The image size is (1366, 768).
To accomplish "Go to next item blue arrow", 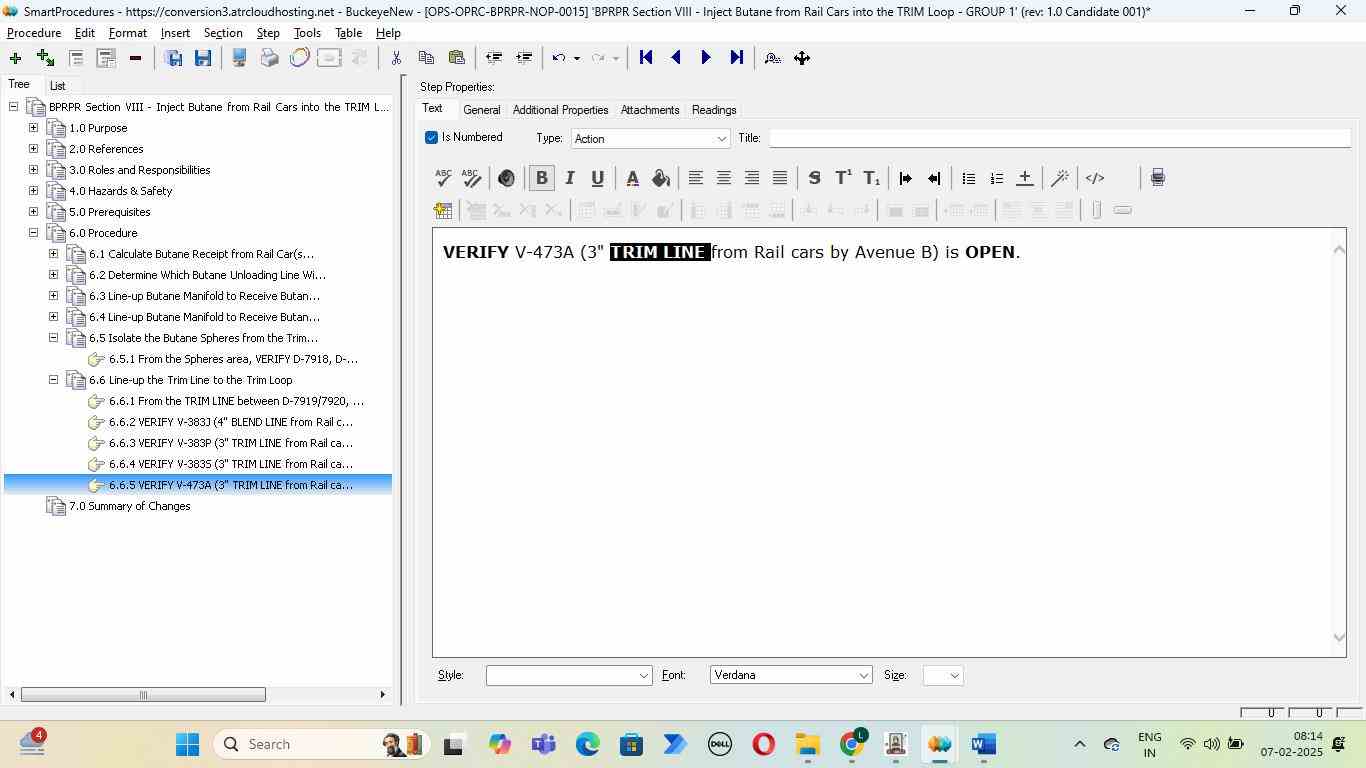I will click(x=706, y=58).
